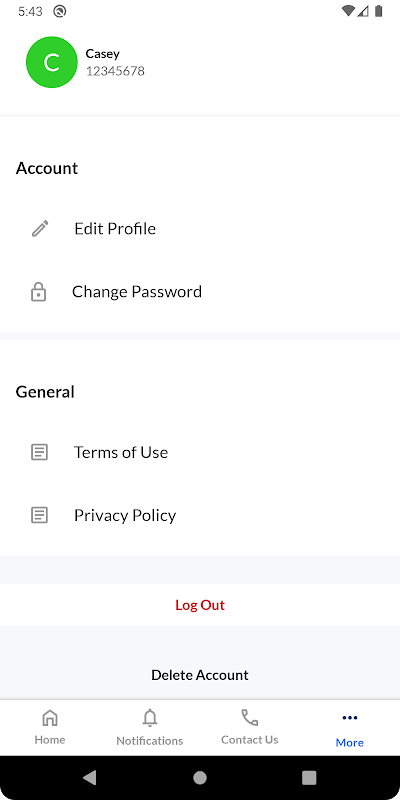Tap the Home house icon
The width and height of the screenshot is (400, 800).
point(49,718)
